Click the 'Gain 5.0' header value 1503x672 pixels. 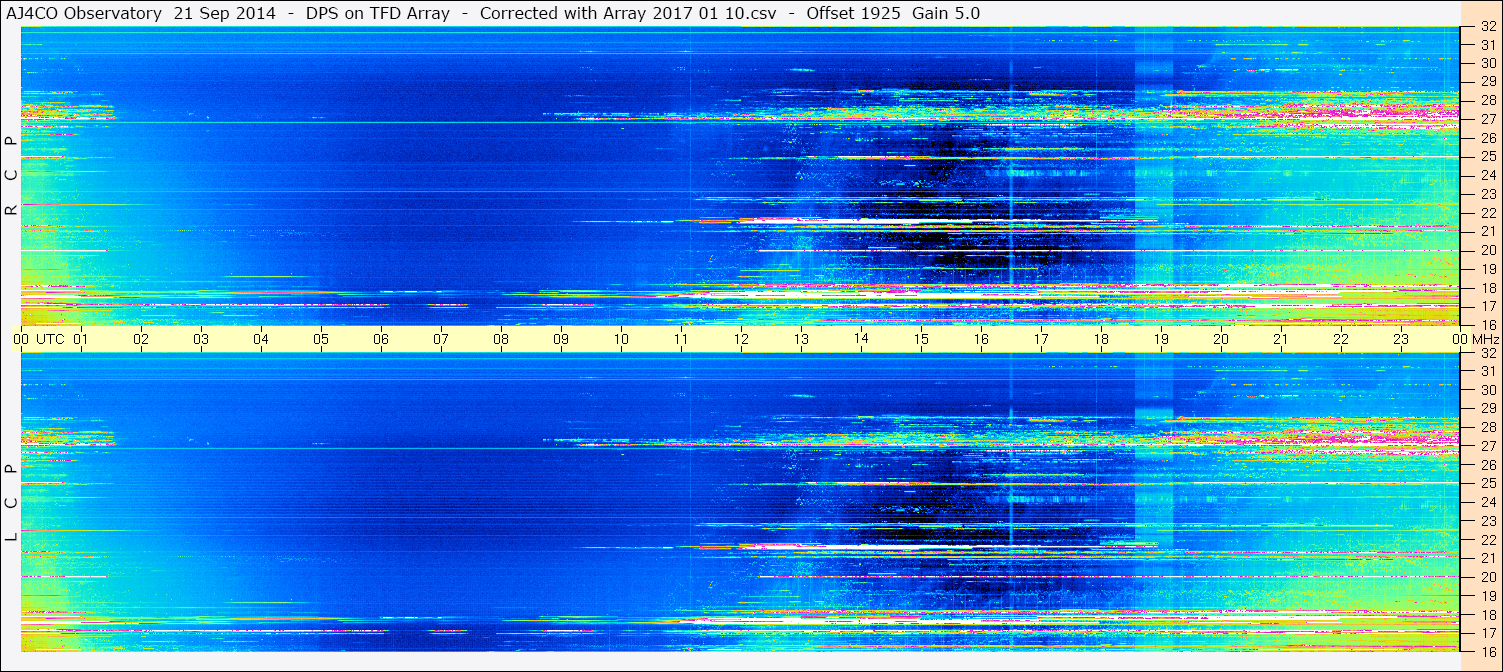tap(946, 13)
